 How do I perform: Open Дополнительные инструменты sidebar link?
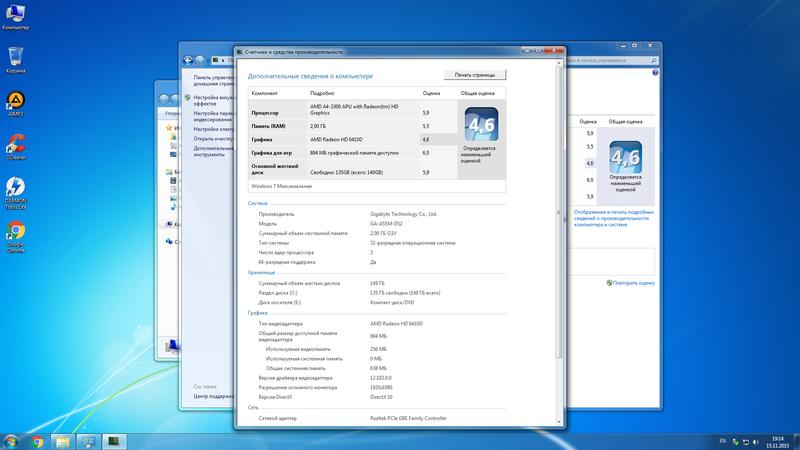(213, 151)
